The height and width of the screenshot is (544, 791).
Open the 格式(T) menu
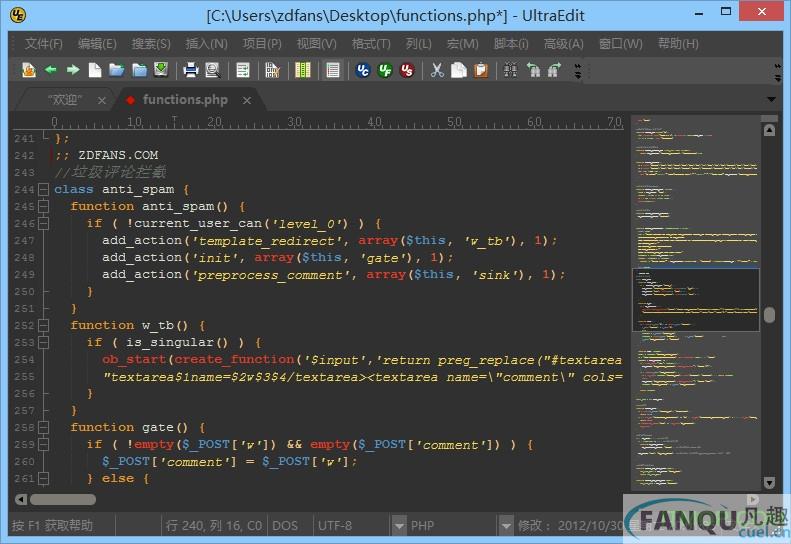(x=371, y=44)
